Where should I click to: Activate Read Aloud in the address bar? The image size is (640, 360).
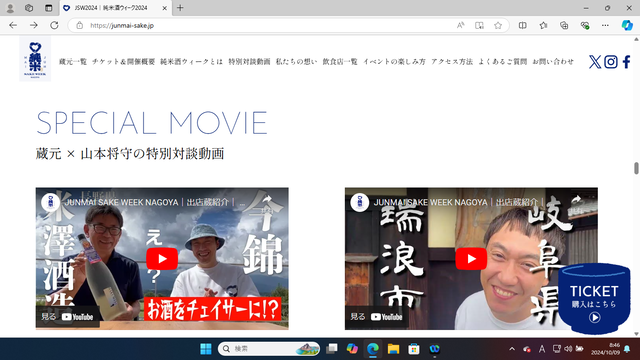[460, 25]
